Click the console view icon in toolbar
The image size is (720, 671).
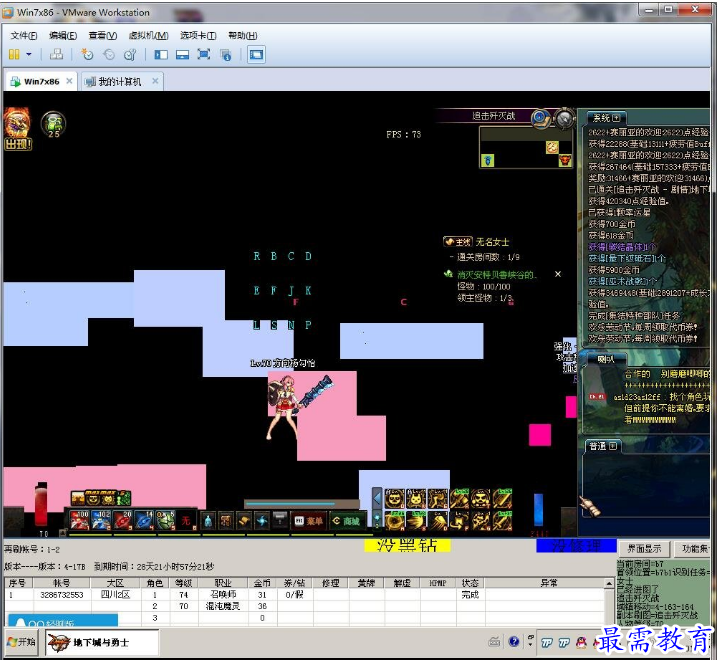(x=256, y=55)
